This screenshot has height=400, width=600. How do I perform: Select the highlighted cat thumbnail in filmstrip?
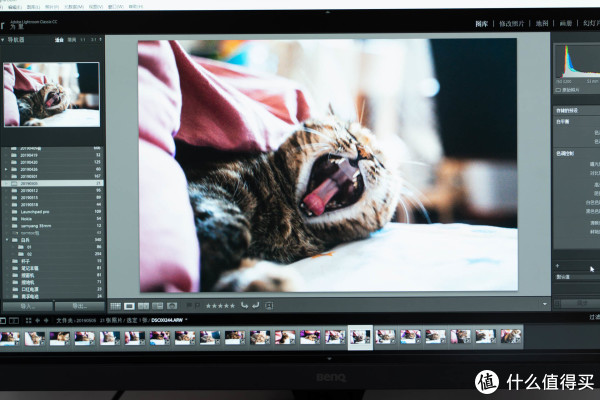(x=360, y=337)
